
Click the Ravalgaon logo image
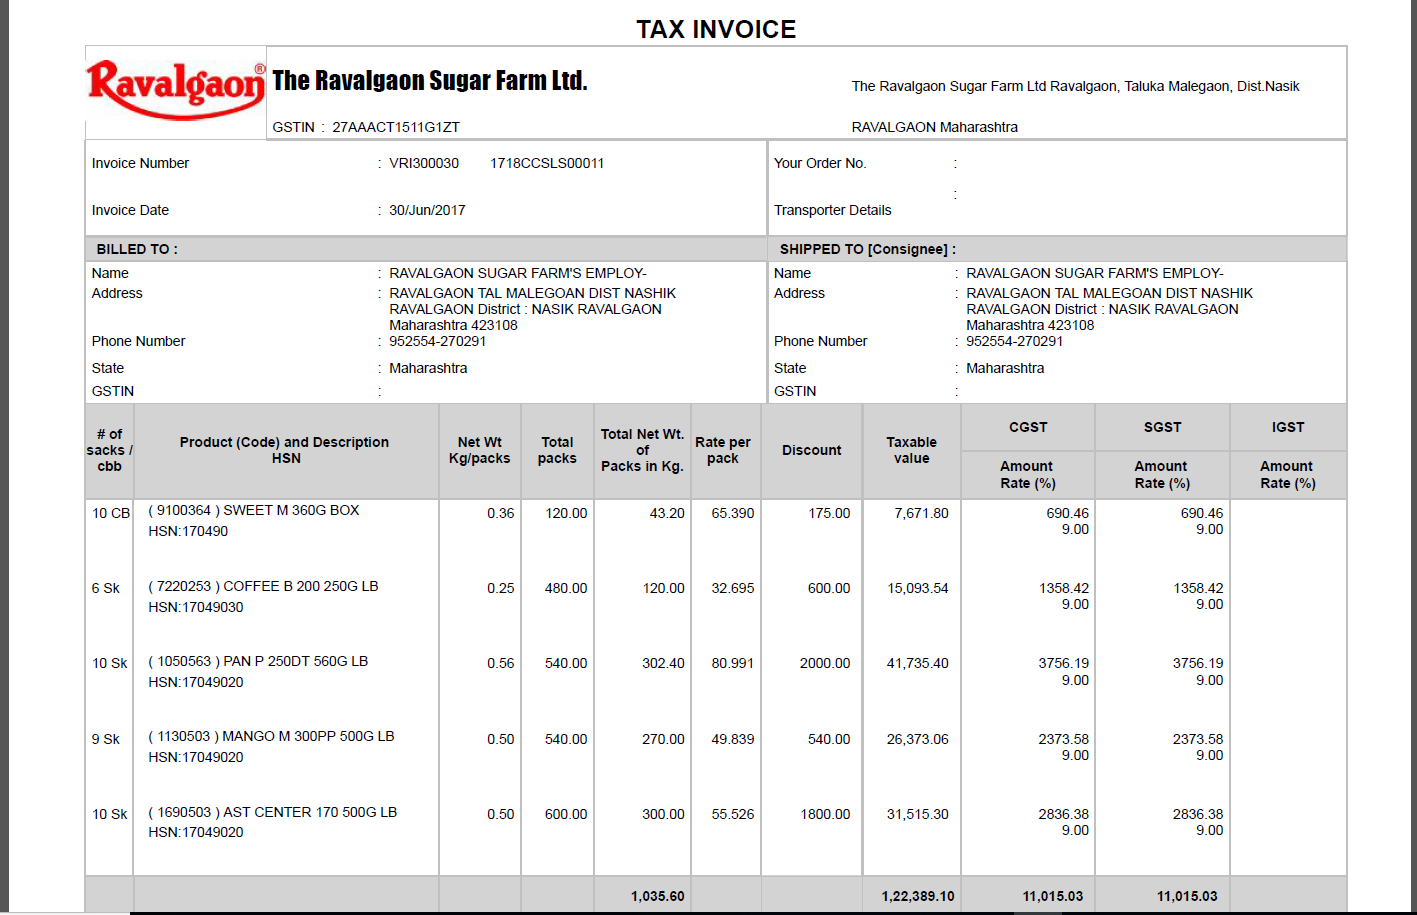pyautogui.click(x=176, y=90)
